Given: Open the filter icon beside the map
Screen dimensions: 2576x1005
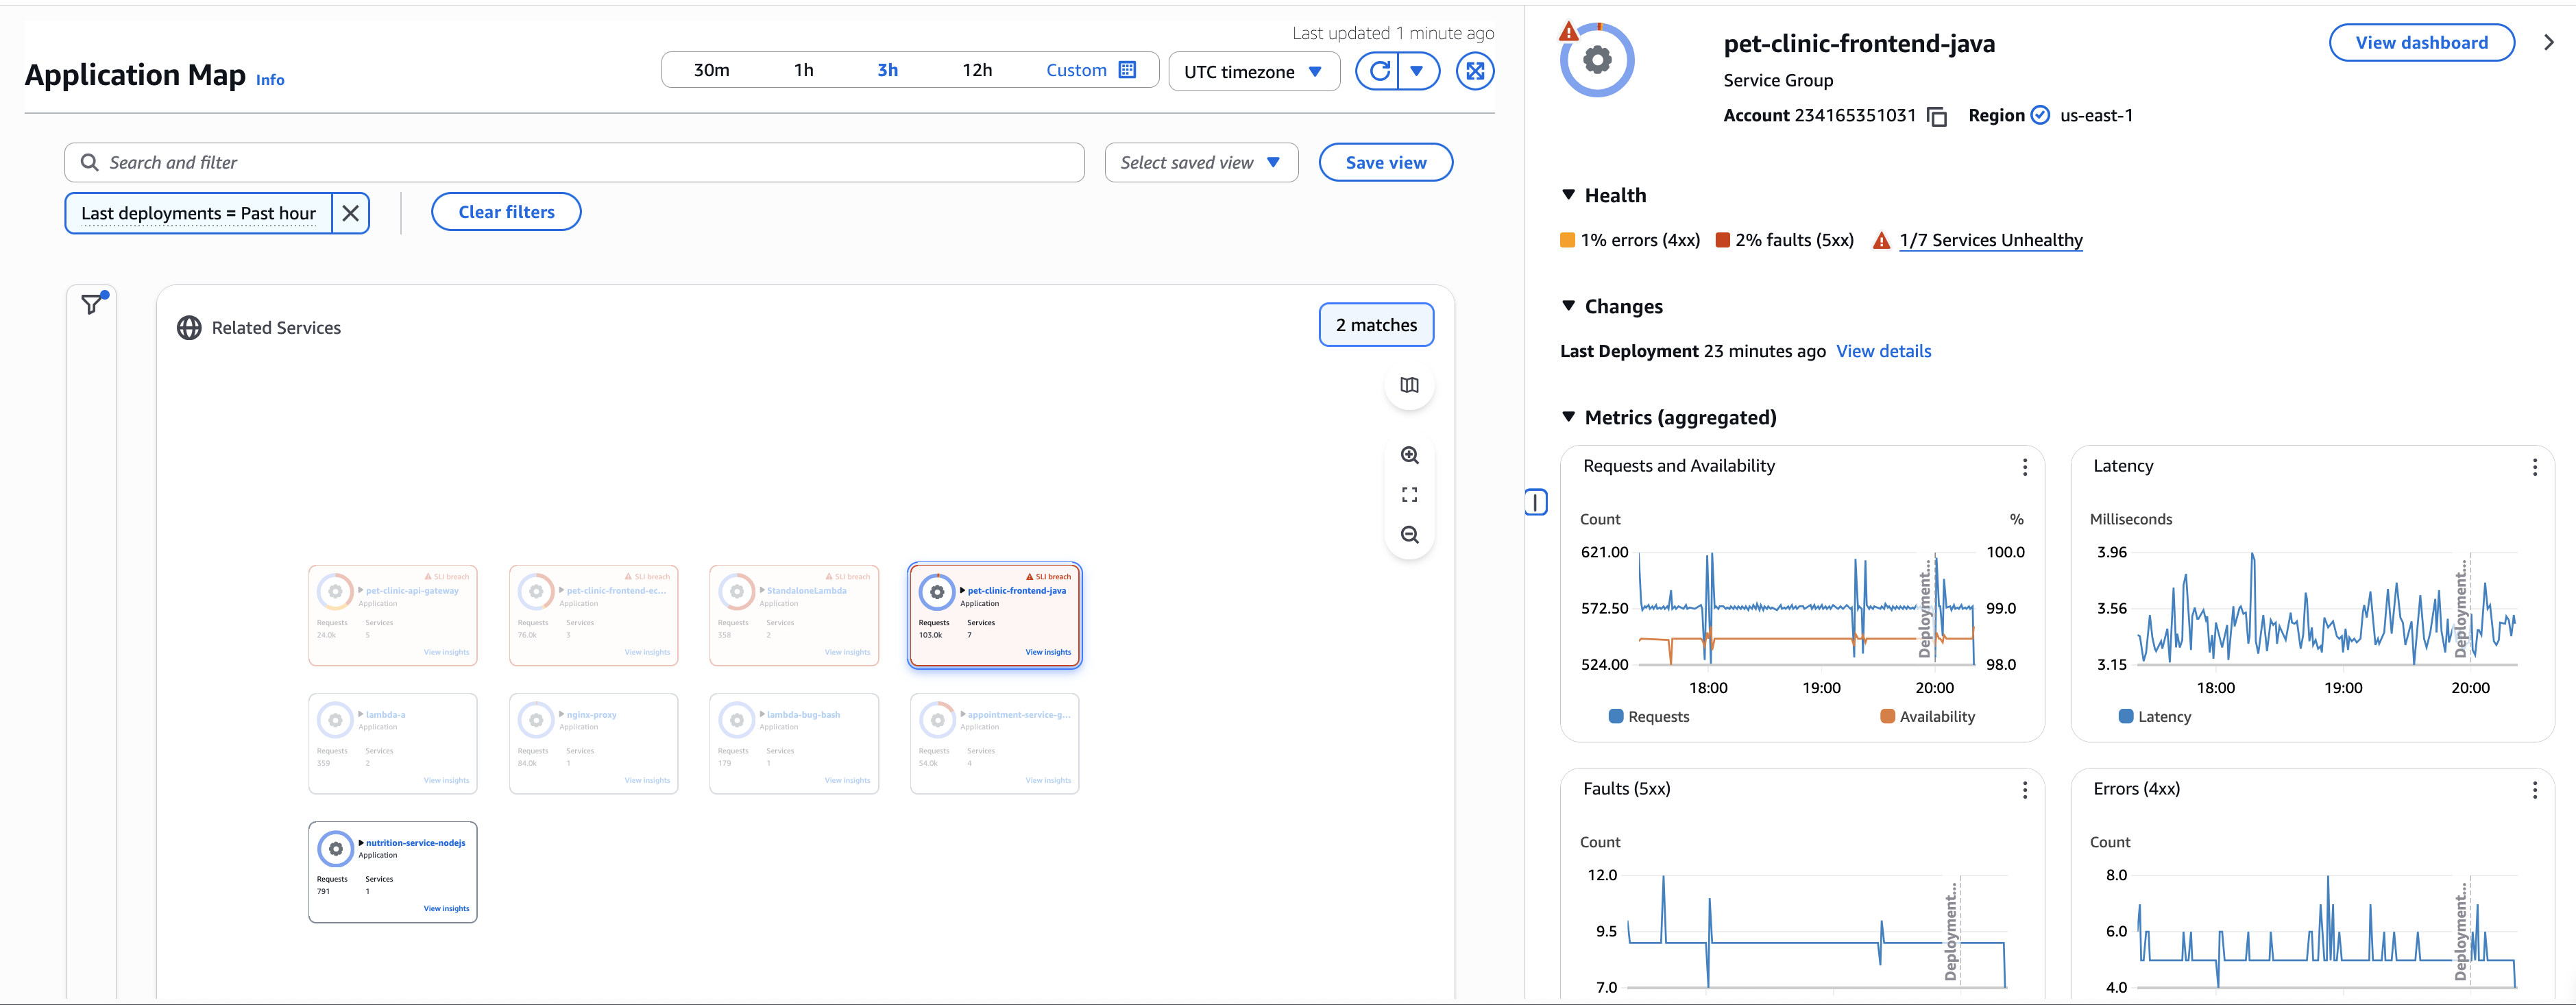Looking at the screenshot, I should [91, 303].
